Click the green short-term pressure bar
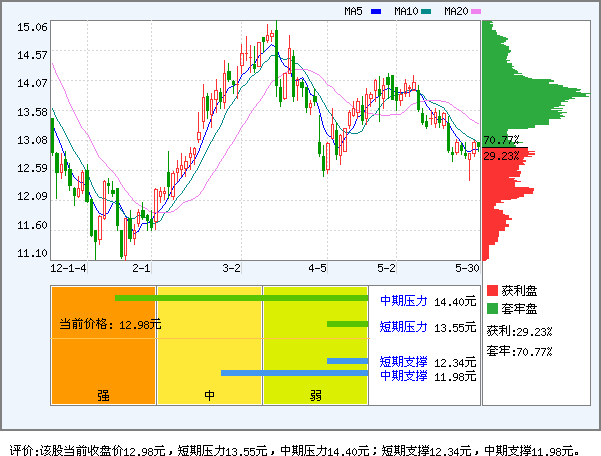The width and height of the screenshot is (601, 456). tap(348, 324)
